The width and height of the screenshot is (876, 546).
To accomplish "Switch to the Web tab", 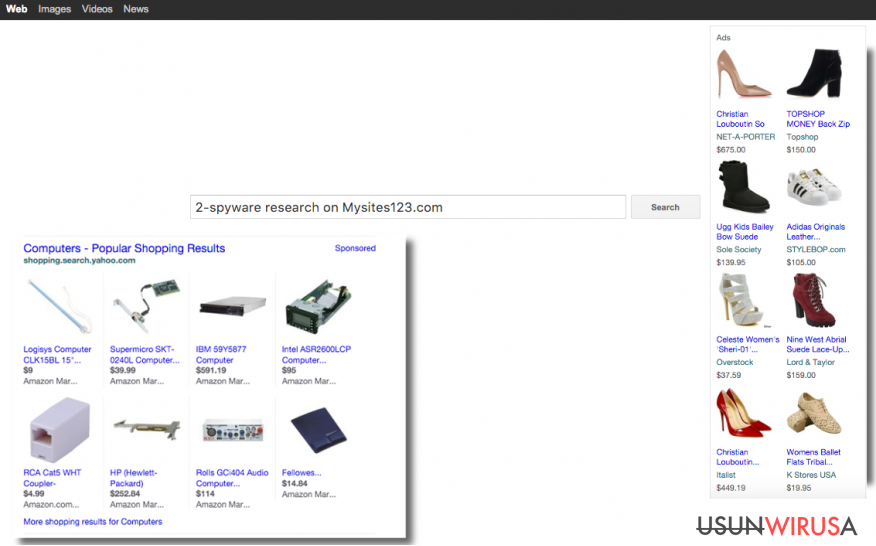I will pyautogui.click(x=16, y=9).
